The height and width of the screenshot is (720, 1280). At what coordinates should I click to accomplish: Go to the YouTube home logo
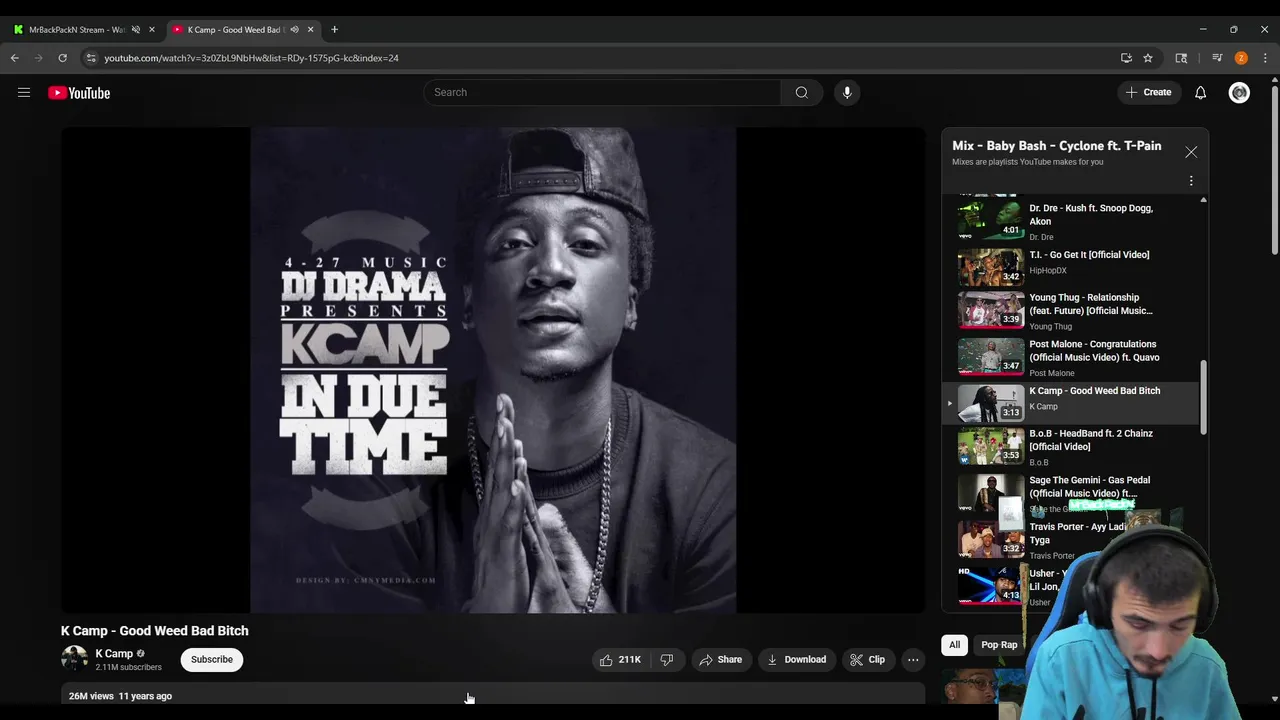click(x=79, y=93)
